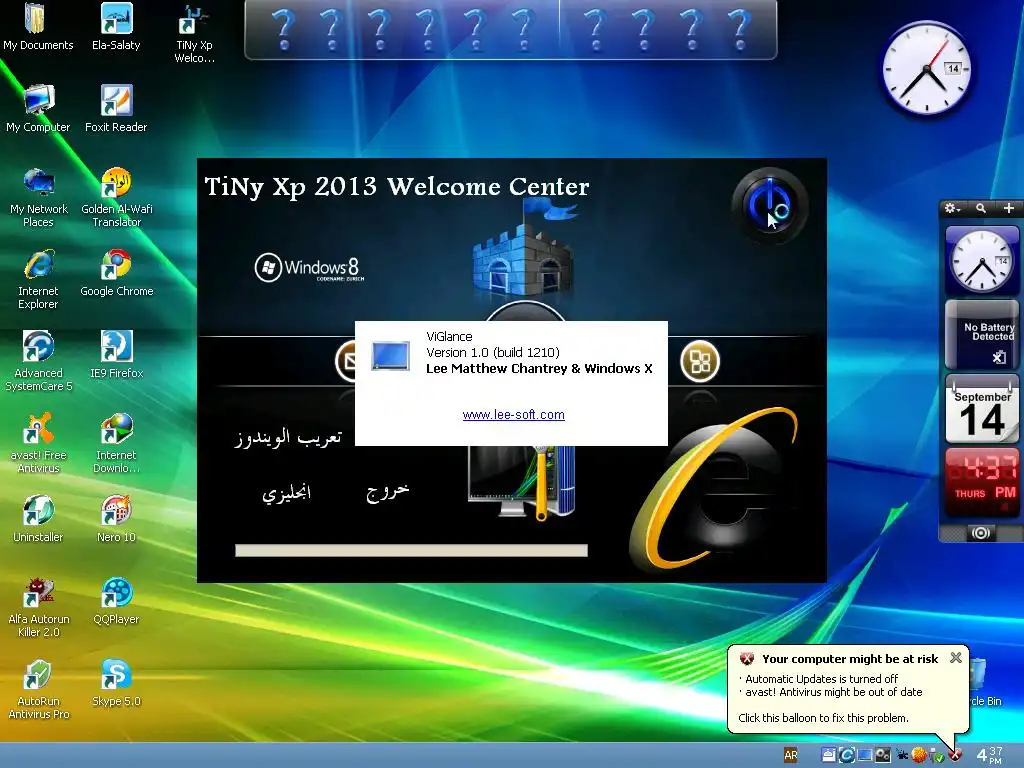Click the monitor with tools icon in Welcome Center
1024x768 pixels.
522,483
